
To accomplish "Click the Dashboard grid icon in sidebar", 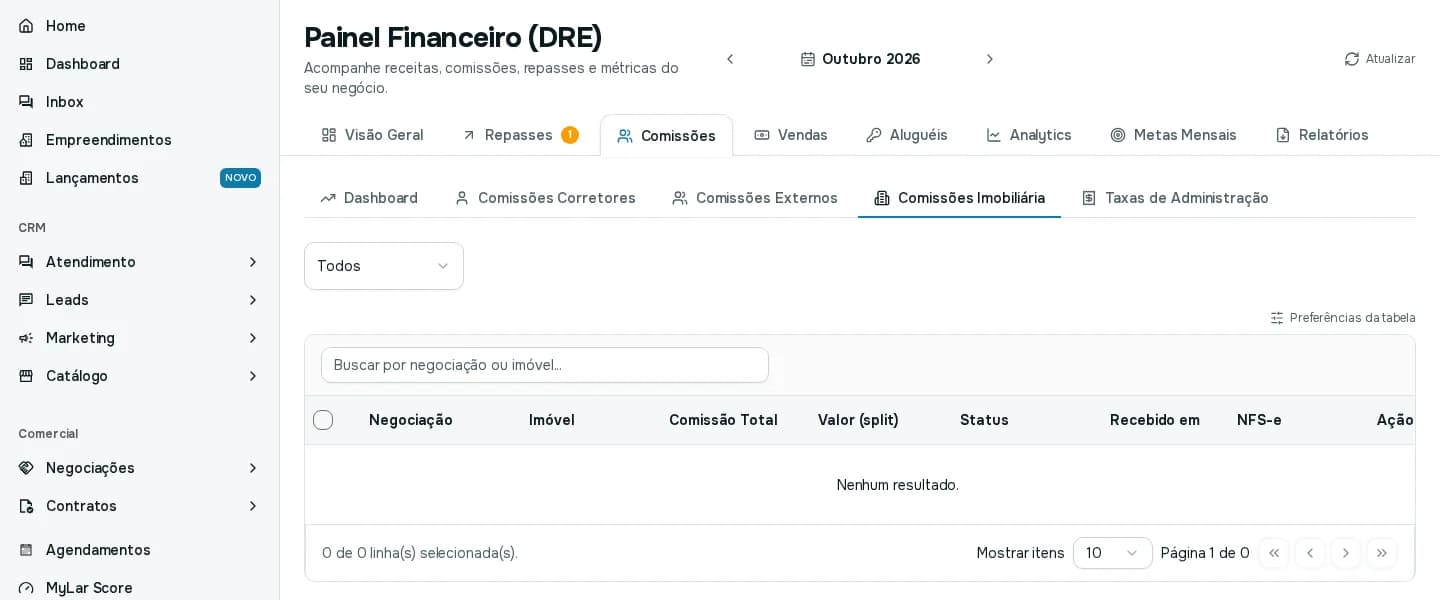I will coord(26,64).
